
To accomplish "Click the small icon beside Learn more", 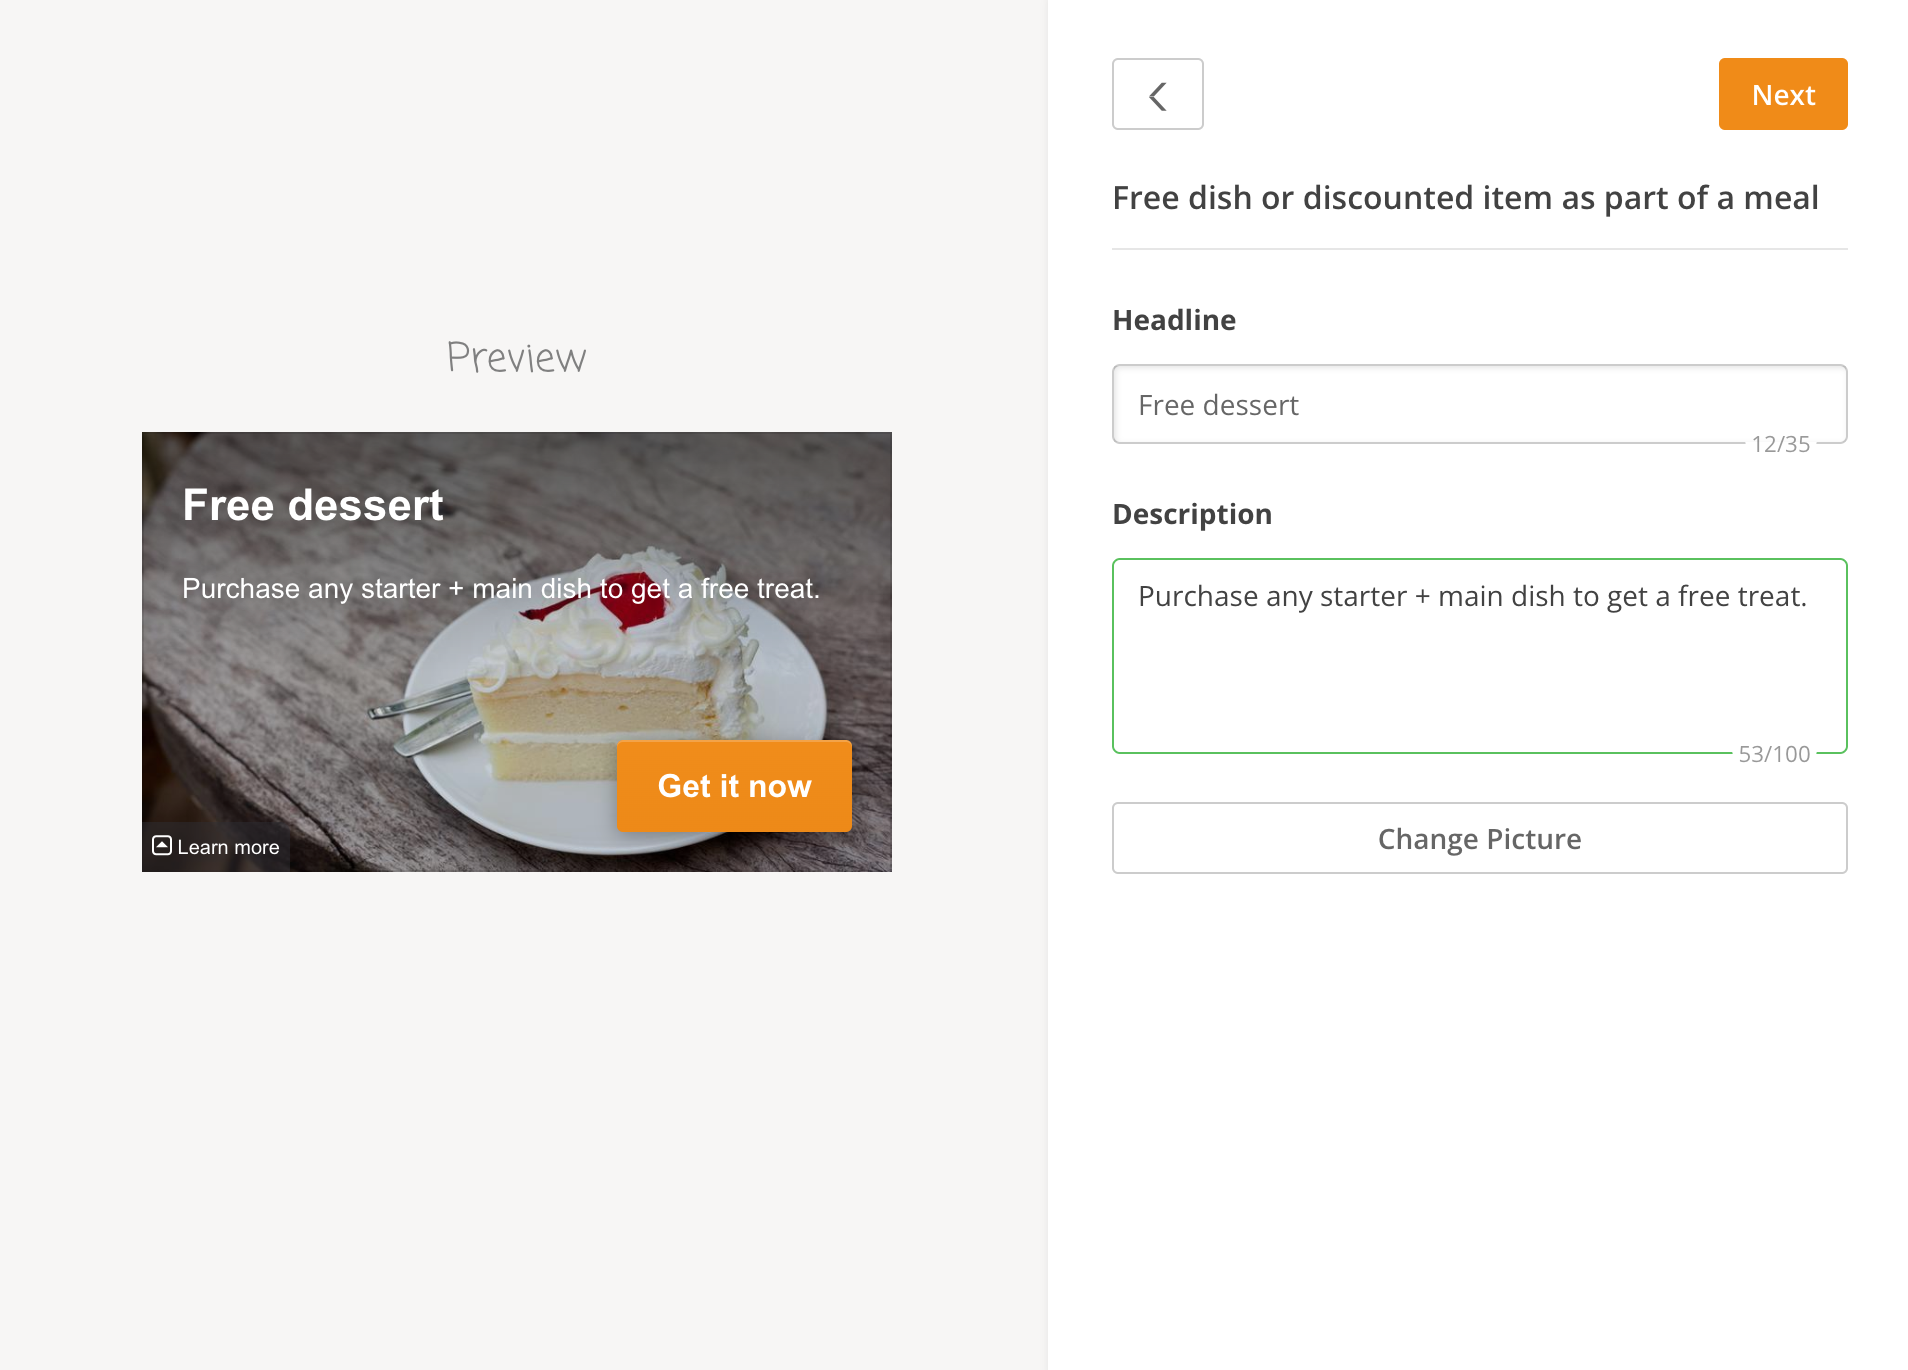I will click(162, 846).
